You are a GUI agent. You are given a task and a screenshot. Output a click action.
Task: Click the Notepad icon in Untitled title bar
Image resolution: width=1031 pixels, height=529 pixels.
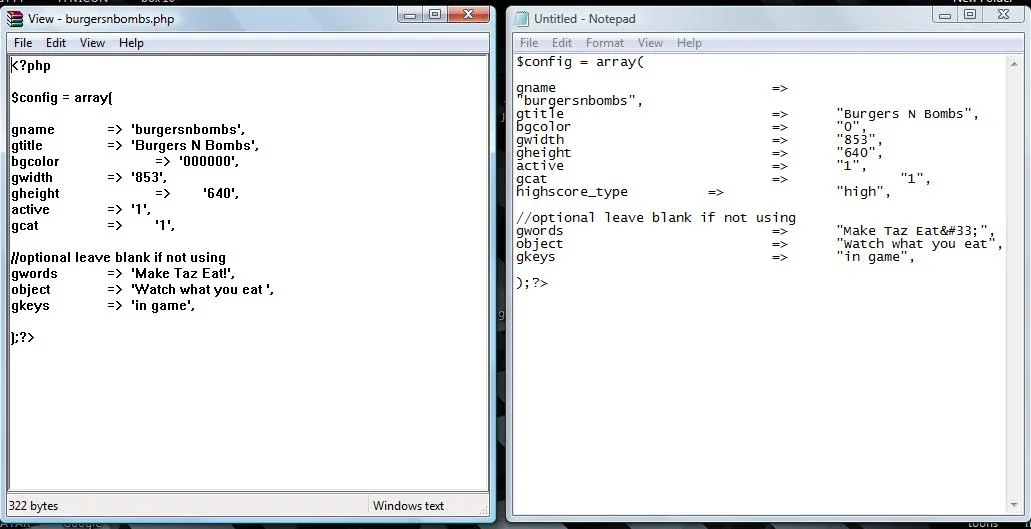(521, 19)
